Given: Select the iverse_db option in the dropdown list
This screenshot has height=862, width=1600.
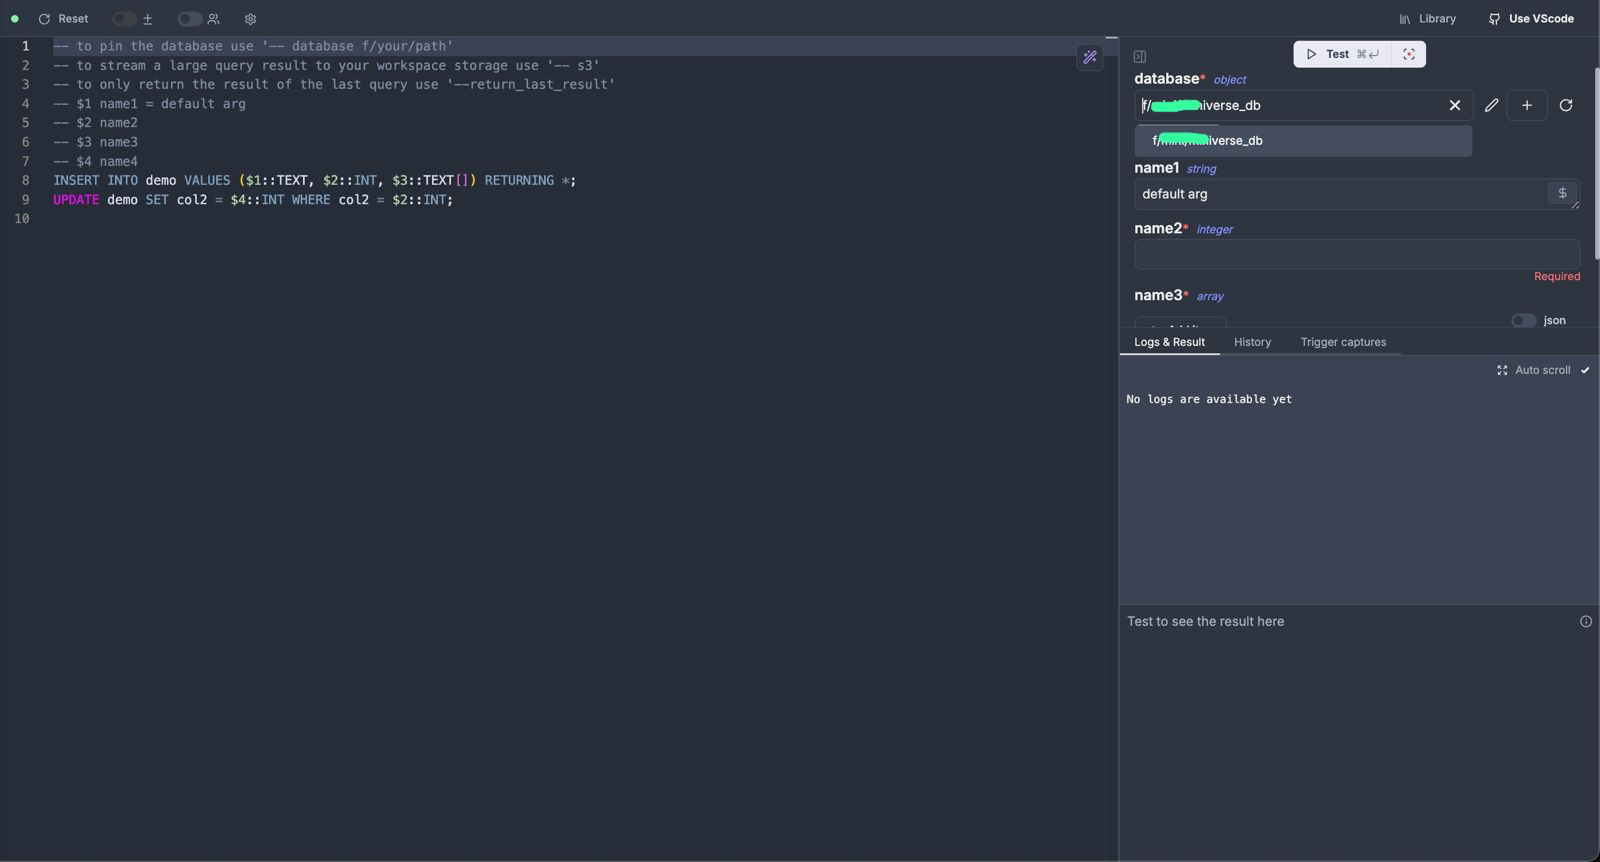Looking at the screenshot, I should (1303, 141).
